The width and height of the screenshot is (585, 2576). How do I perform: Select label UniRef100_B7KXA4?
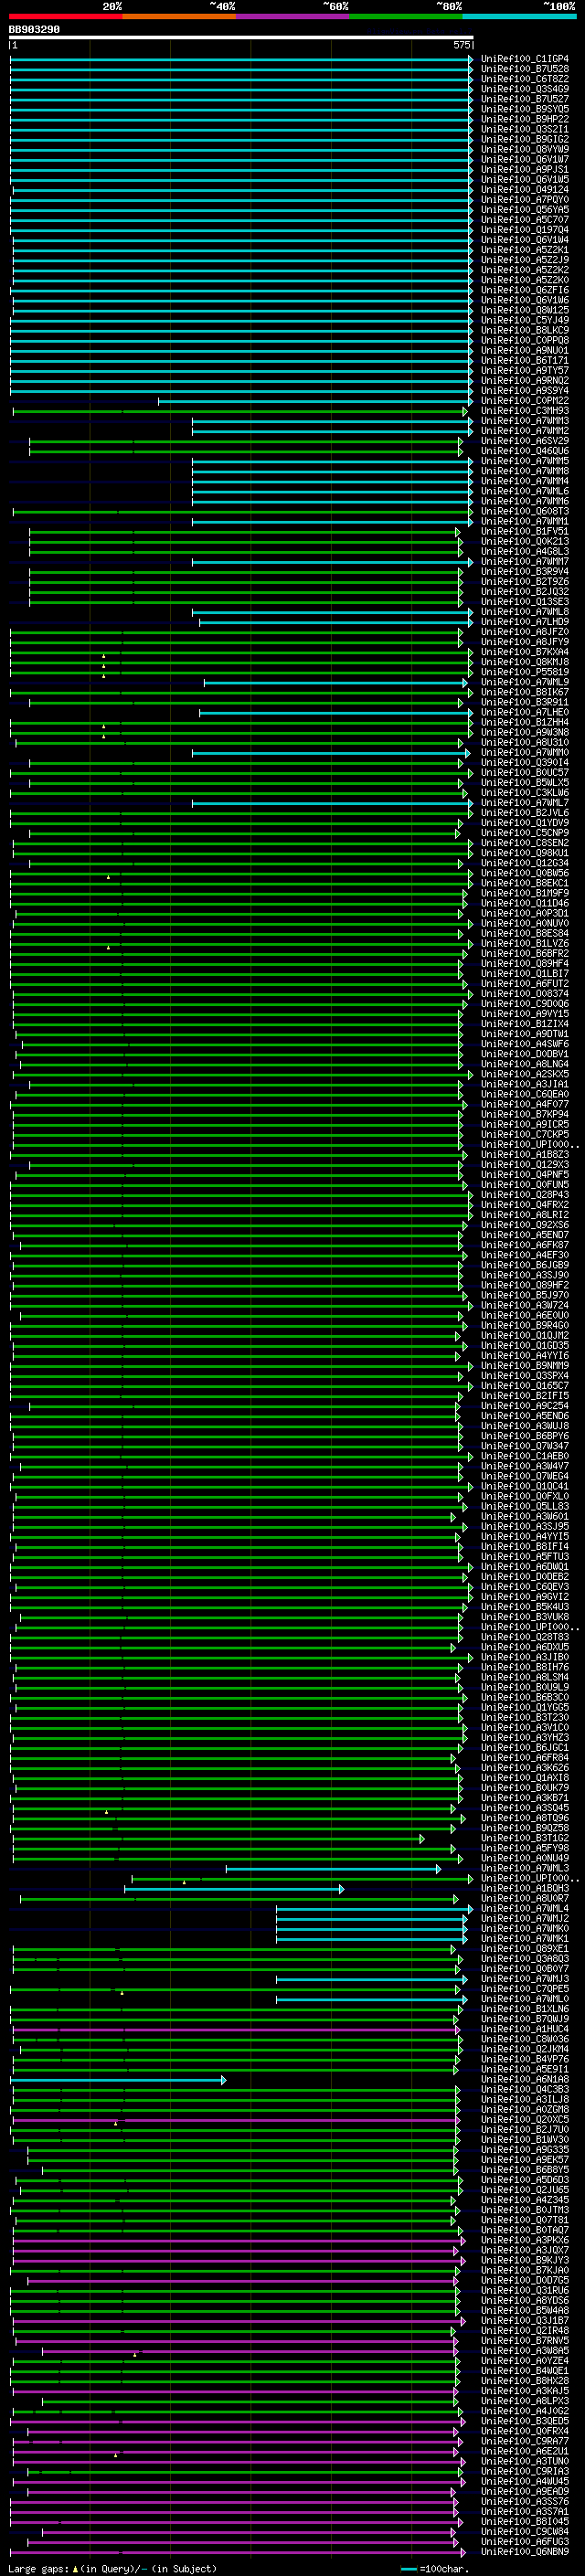(524, 652)
